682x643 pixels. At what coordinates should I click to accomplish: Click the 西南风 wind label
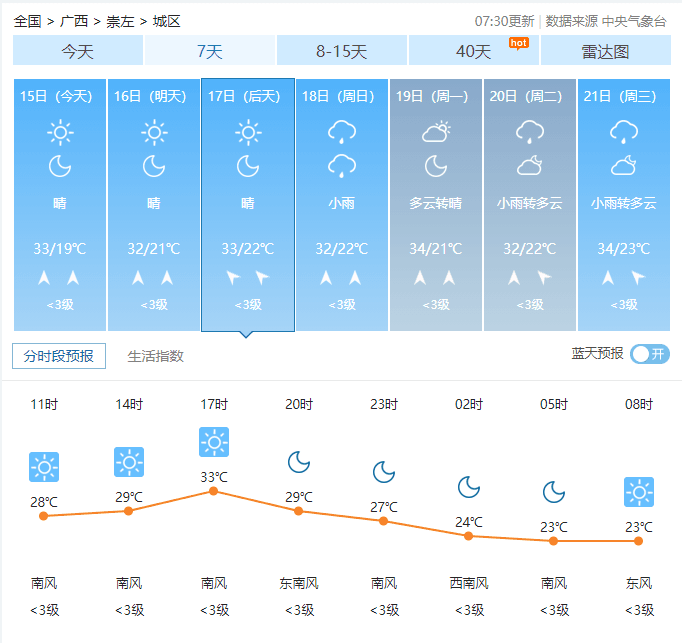coord(469,583)
